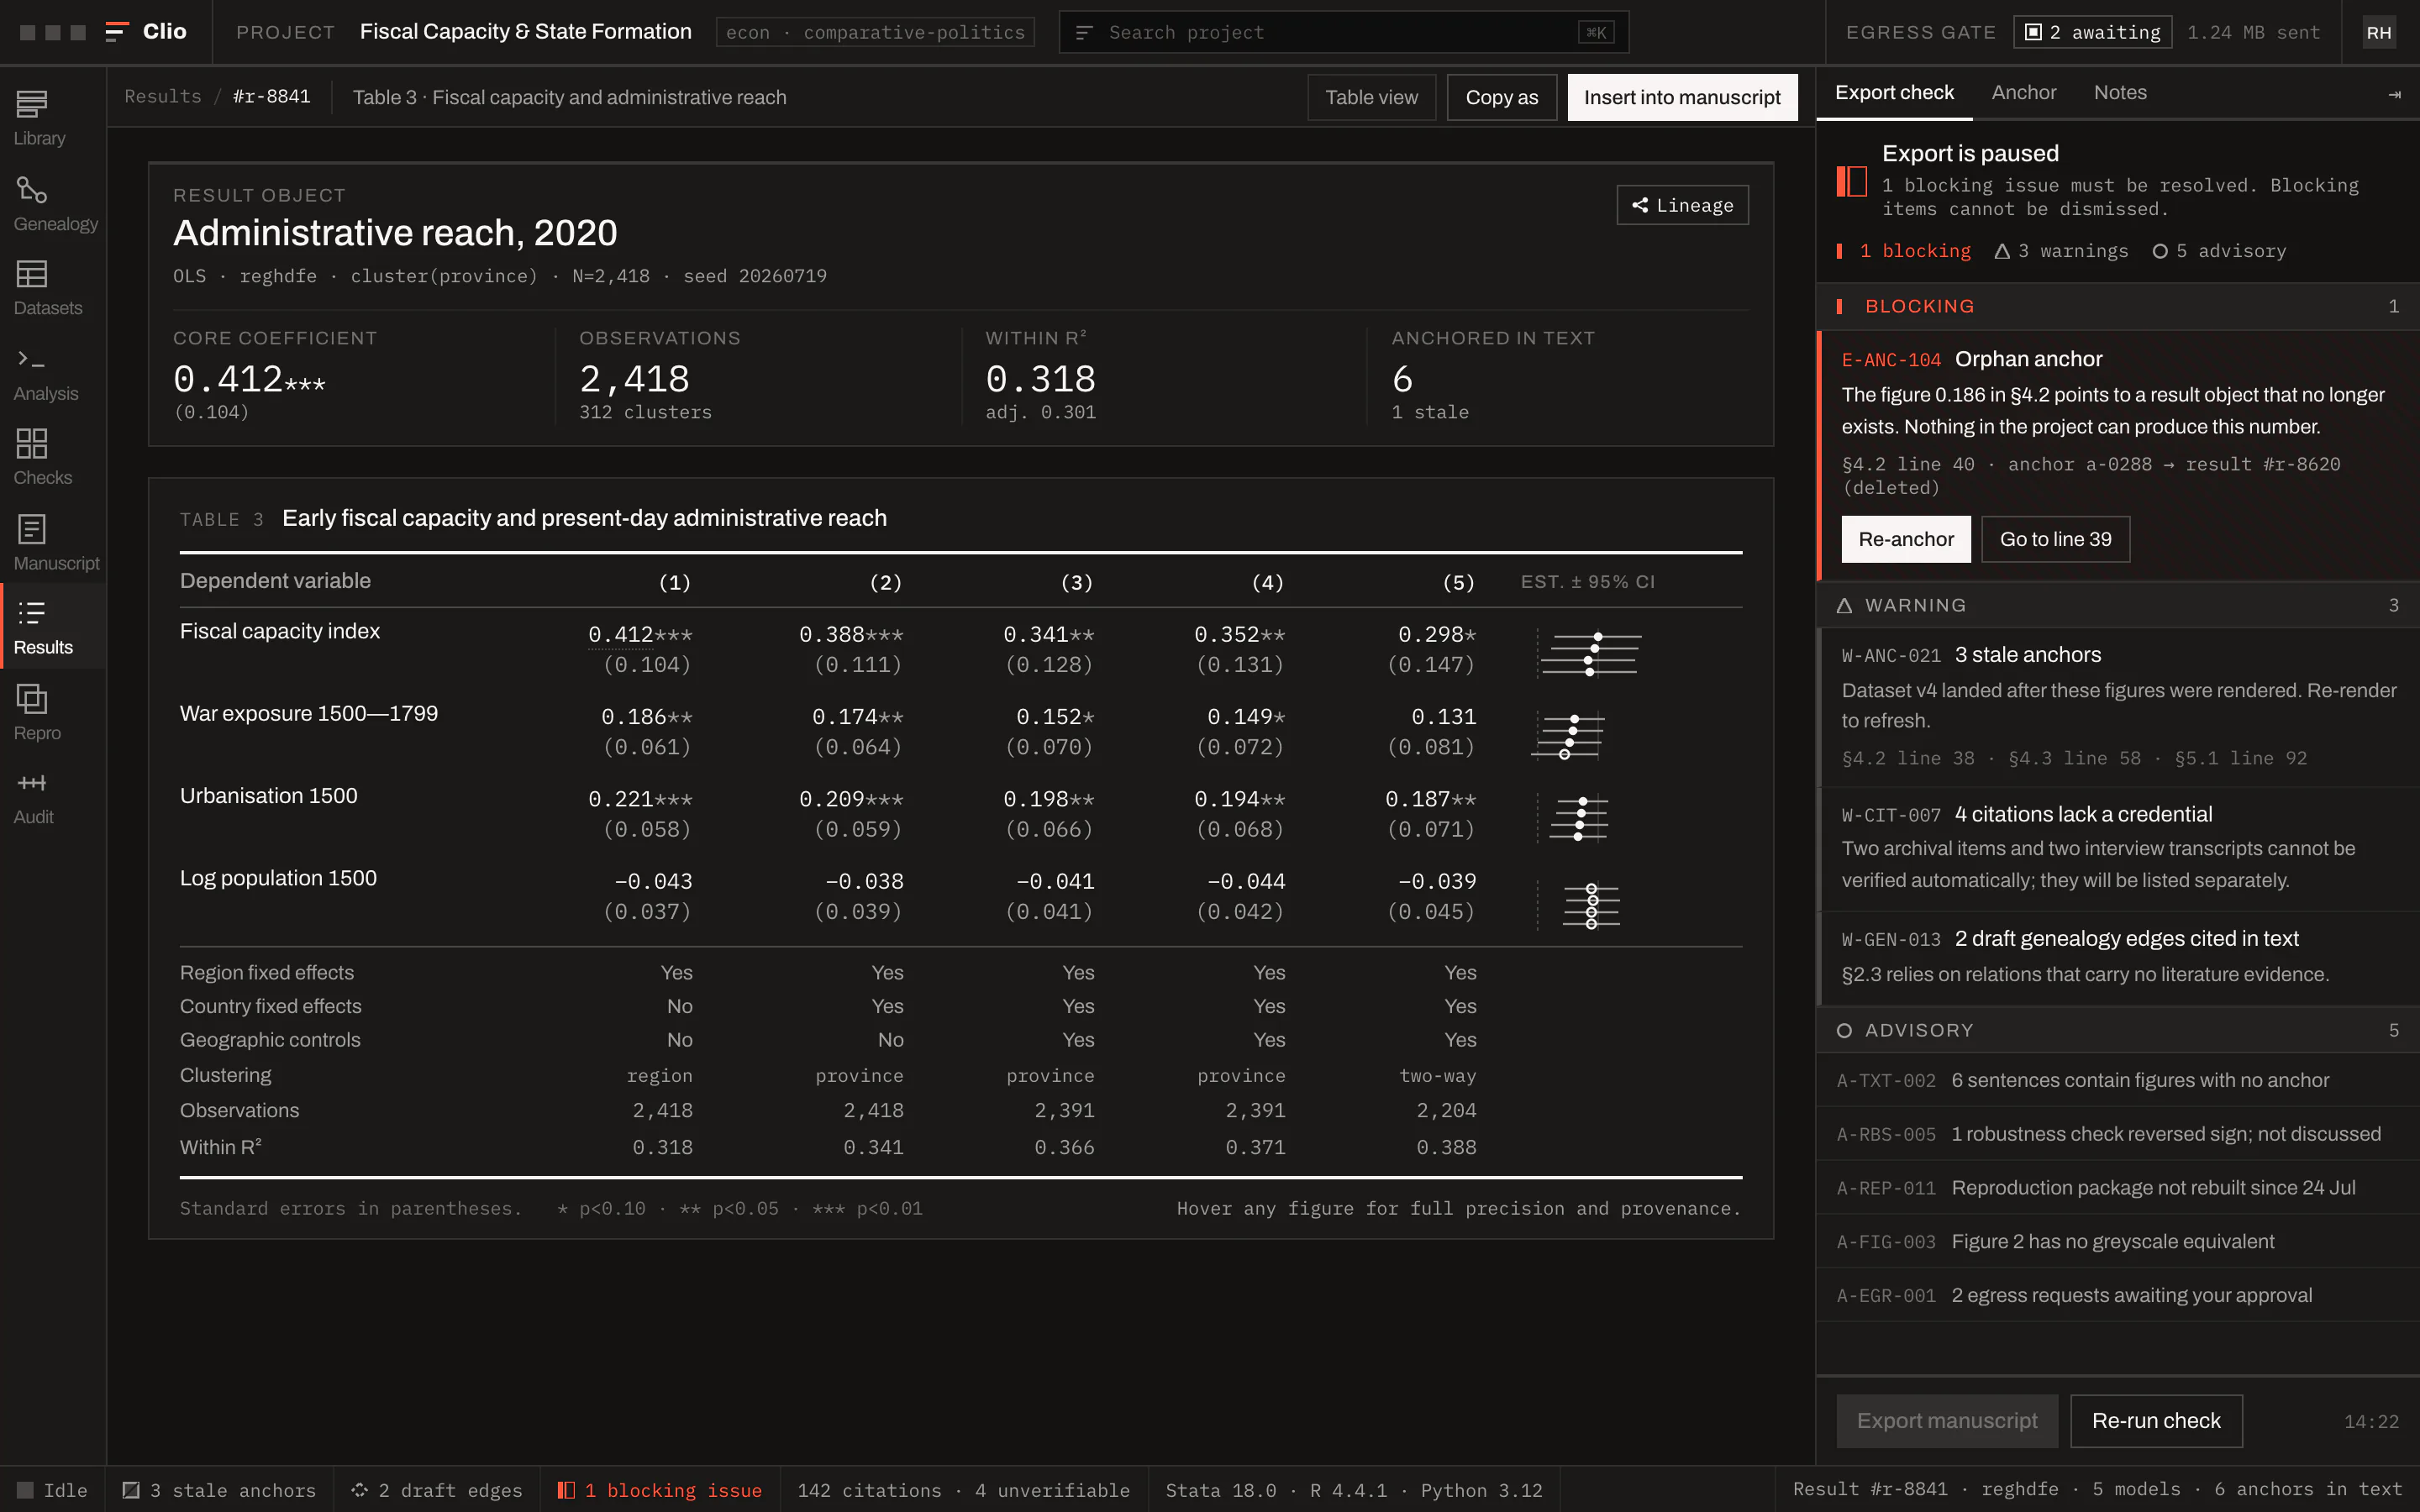This screenshot has height=1512, width=2420.
Task: Click the Clio logo icon
Action: point(117,32)
